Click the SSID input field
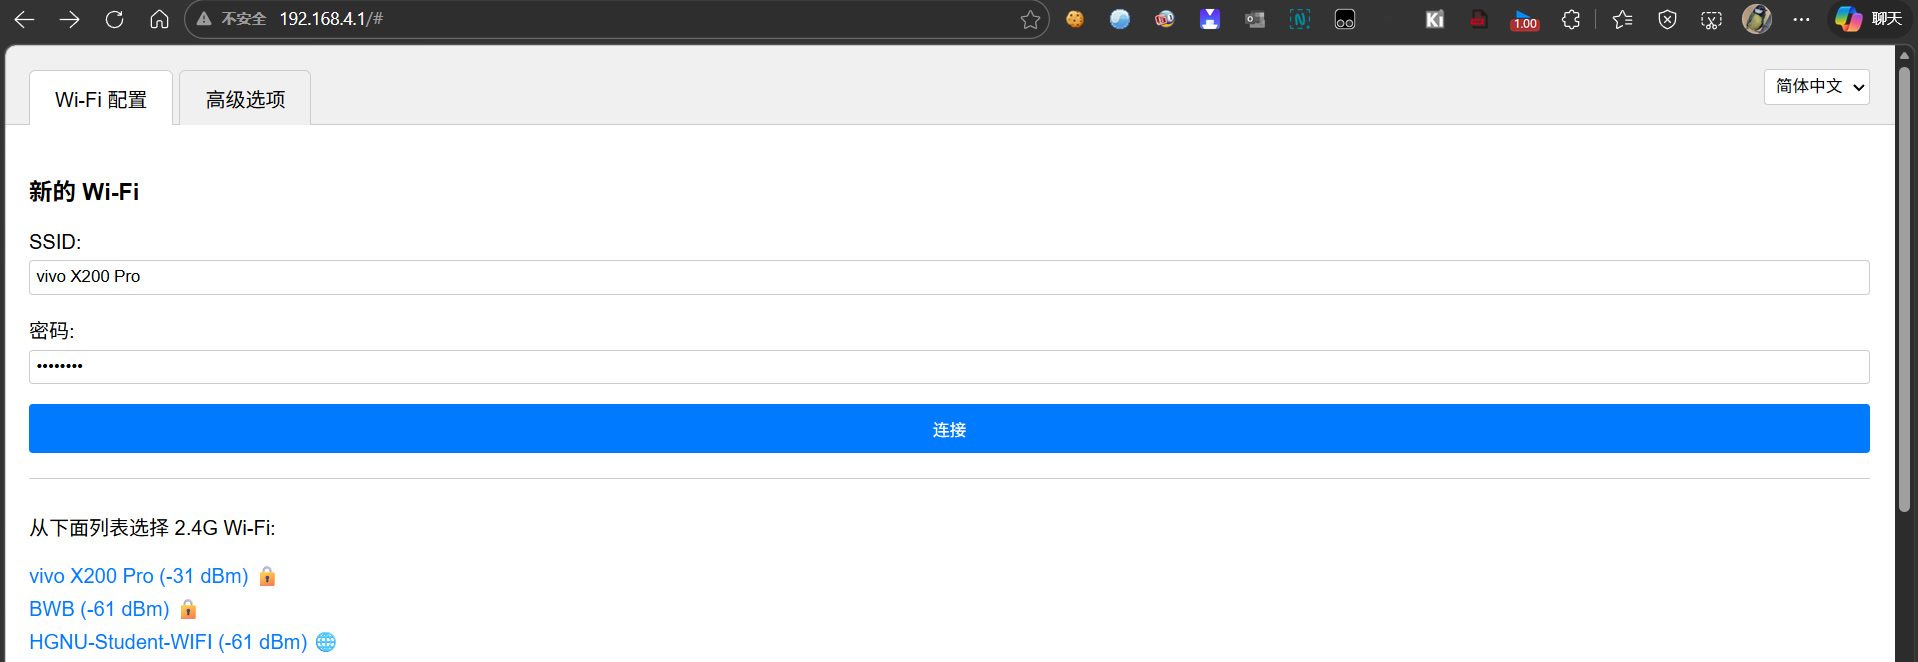 click(x=949, y=277)
